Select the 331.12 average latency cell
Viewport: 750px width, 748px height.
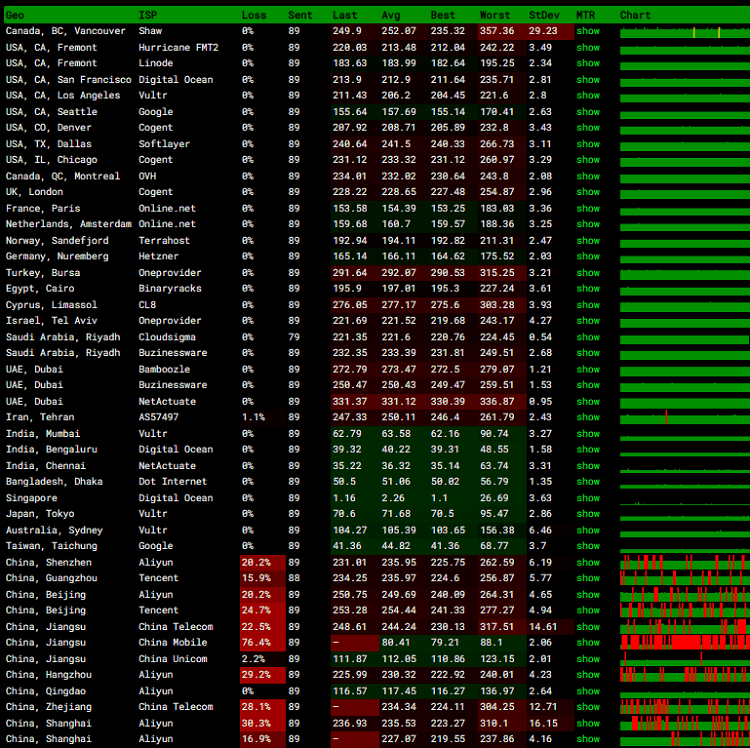(403, 402)
